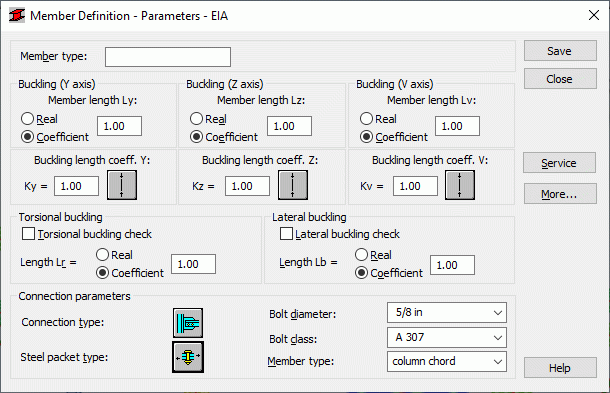Open the Connection type icon button
The height and width of the screenshot is (393, 610).
pyautogui.click(x=188, y=323)
